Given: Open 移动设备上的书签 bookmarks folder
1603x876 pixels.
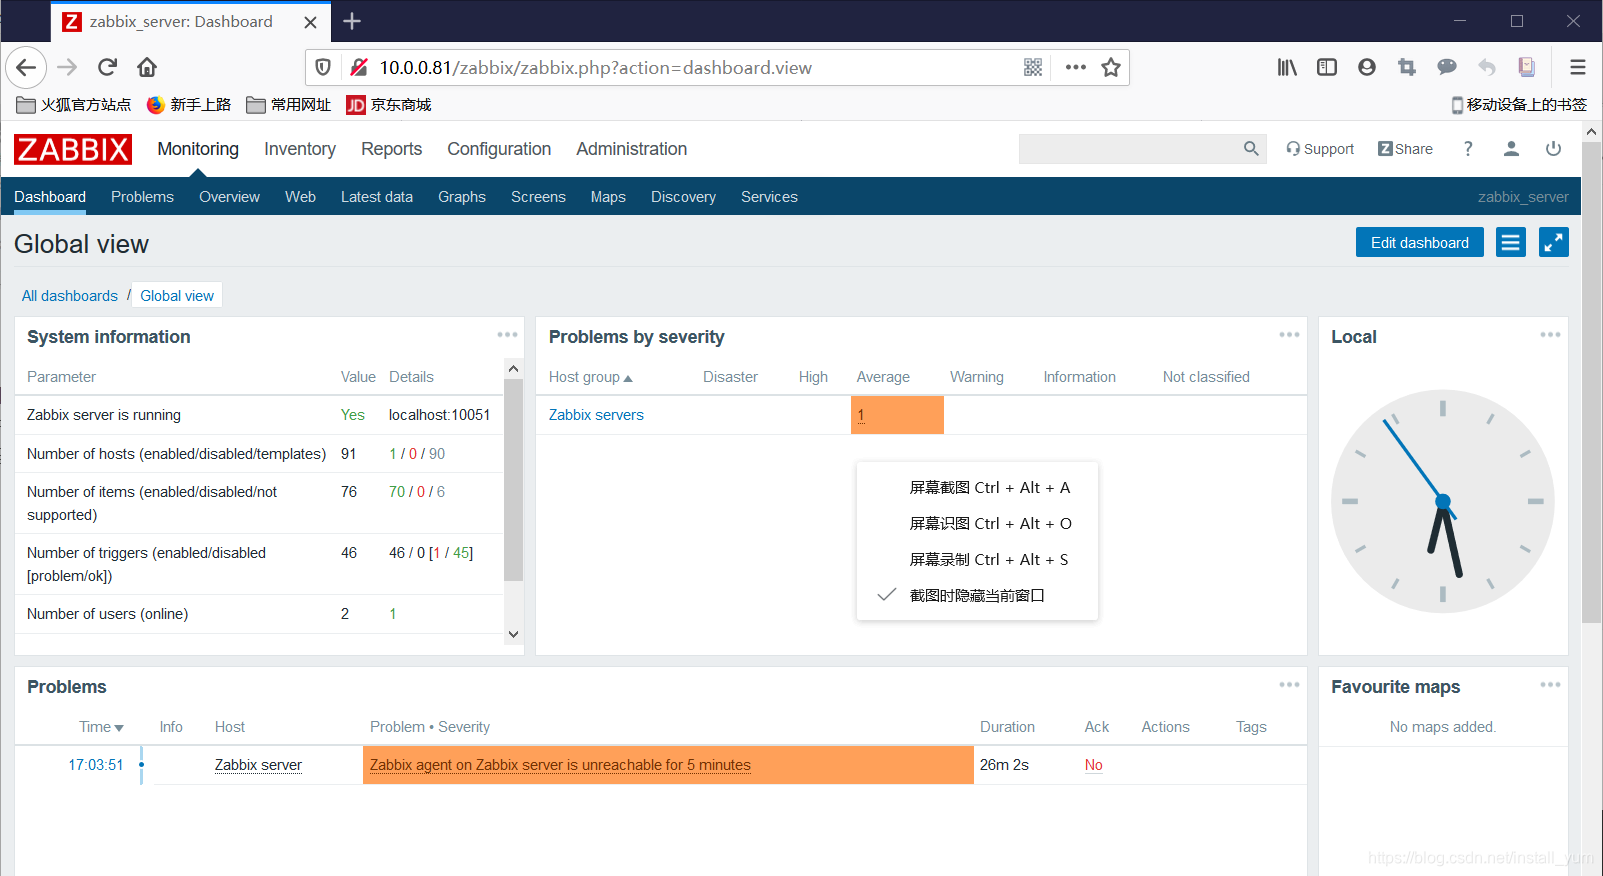Looking at the screenshot, I should tap(1518, 105).
